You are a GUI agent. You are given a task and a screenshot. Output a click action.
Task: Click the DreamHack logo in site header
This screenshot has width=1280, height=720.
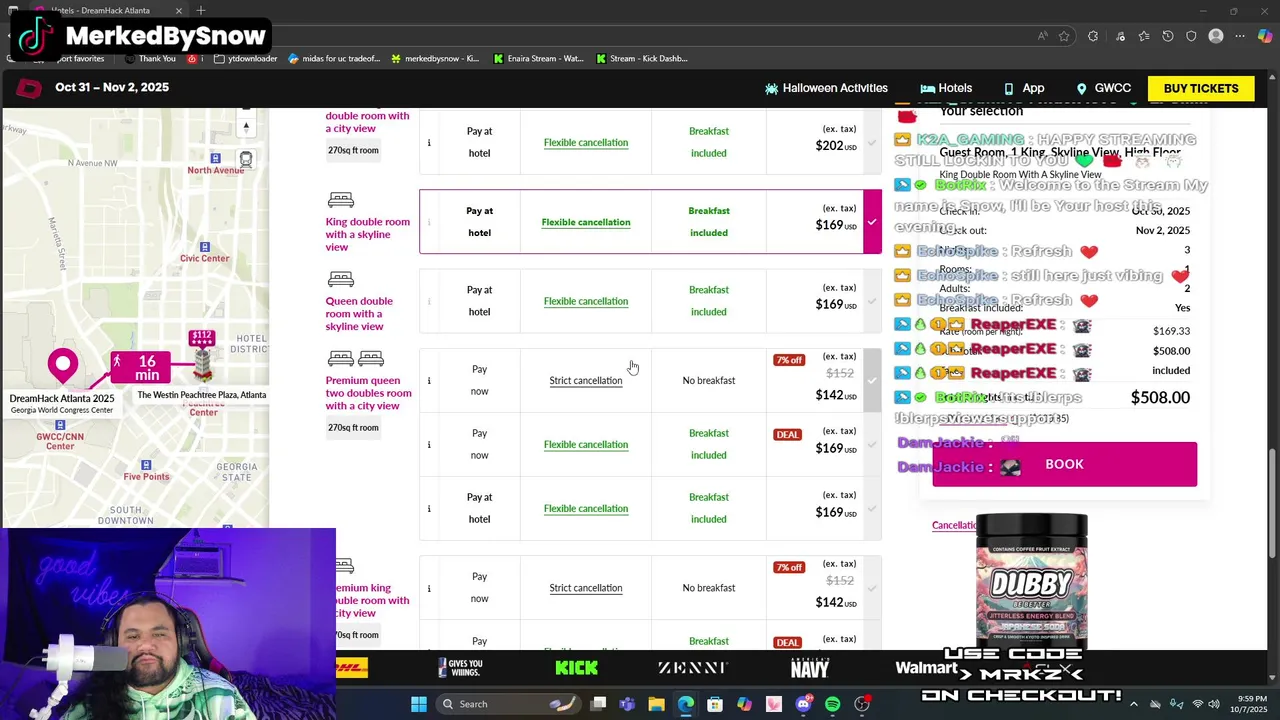(29, 88)
